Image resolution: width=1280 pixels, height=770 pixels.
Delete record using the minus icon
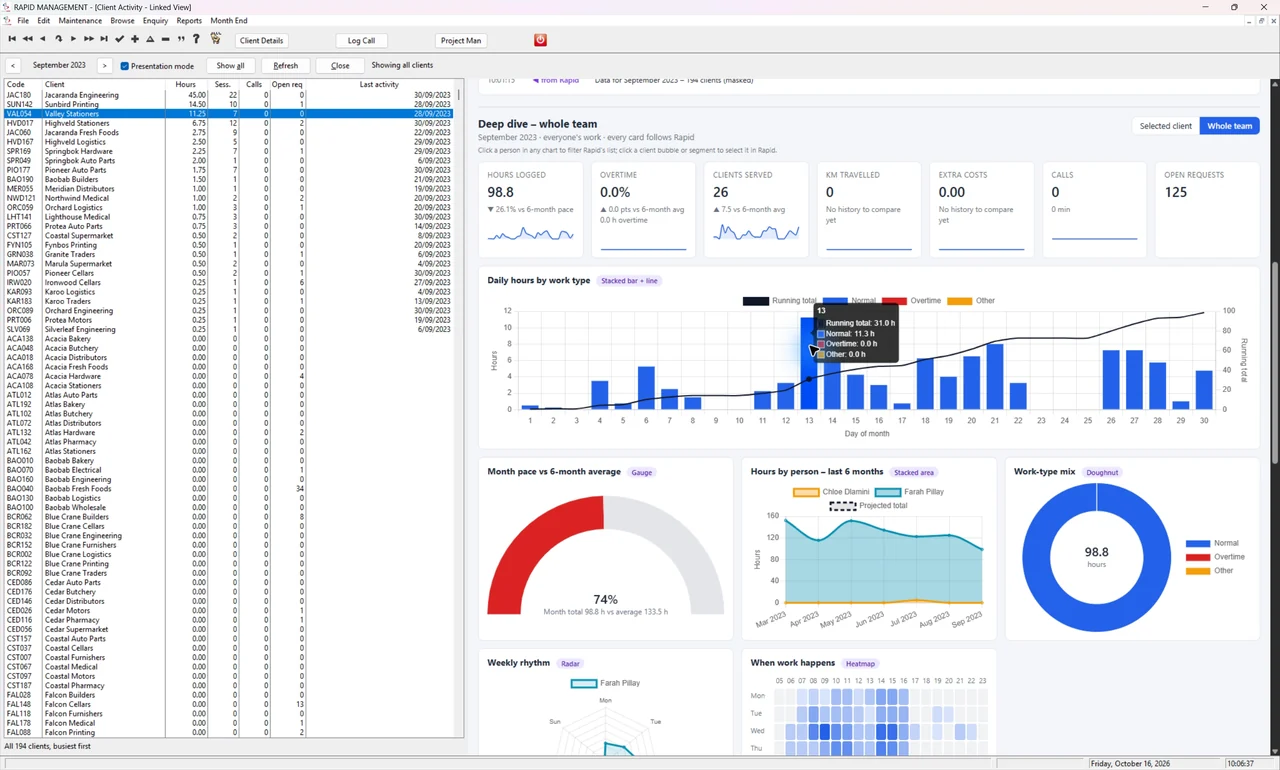165,39
